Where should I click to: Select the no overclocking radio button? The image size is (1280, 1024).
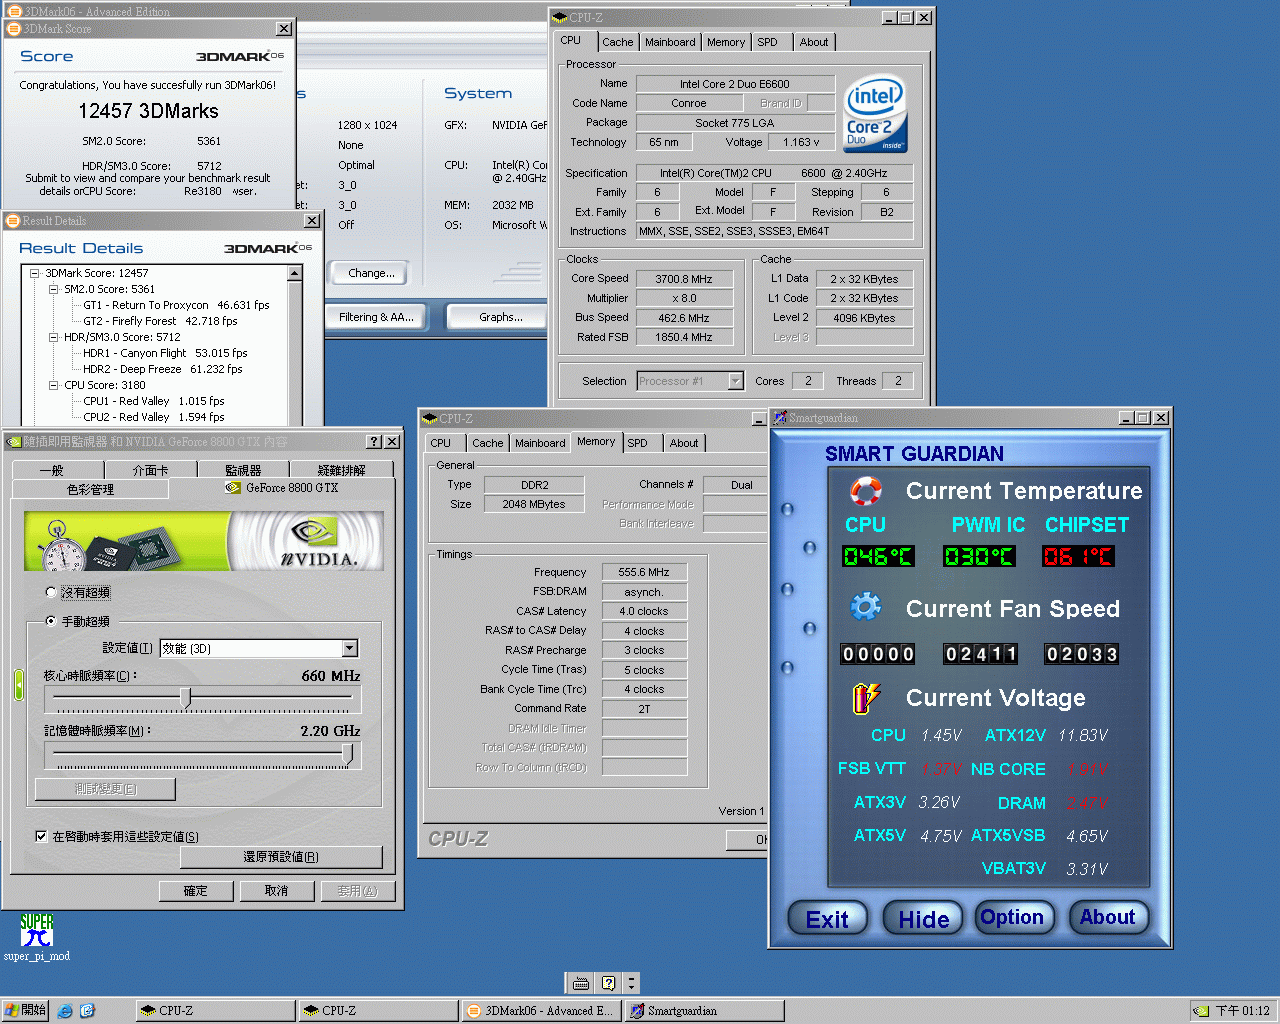coord(51,592)
